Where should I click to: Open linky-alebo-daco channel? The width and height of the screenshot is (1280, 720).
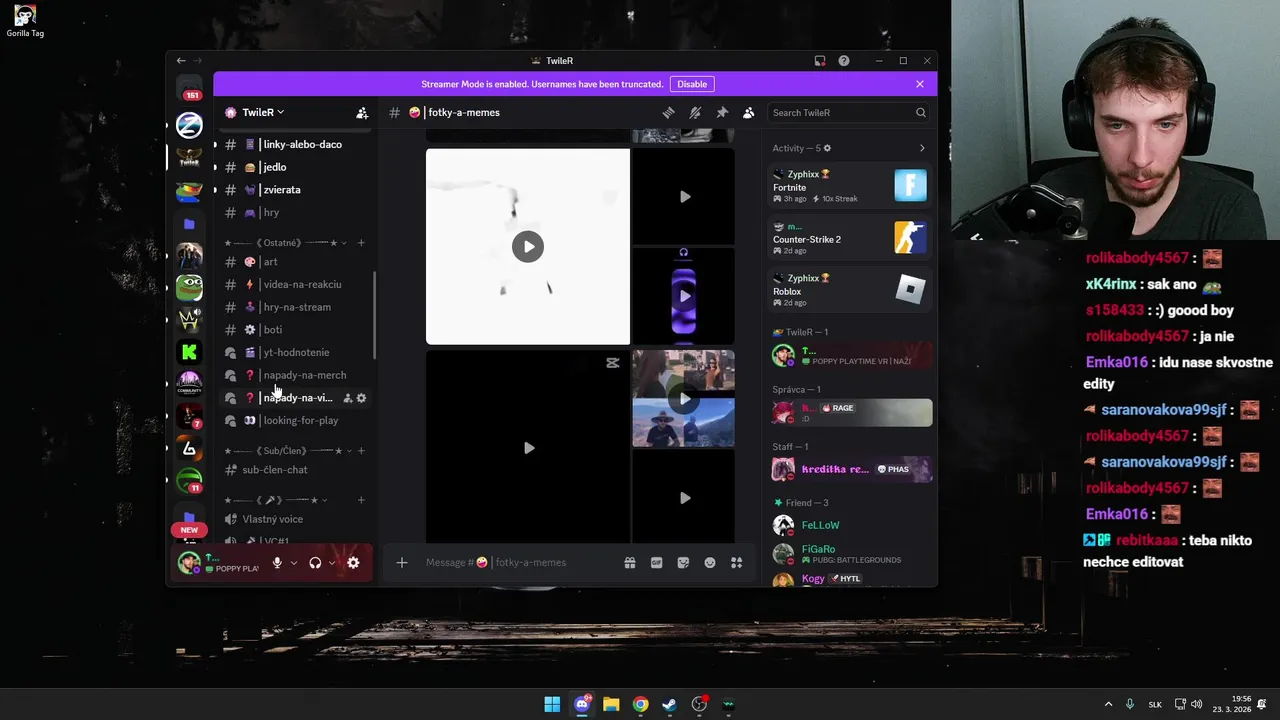click(x=295, y=144)
